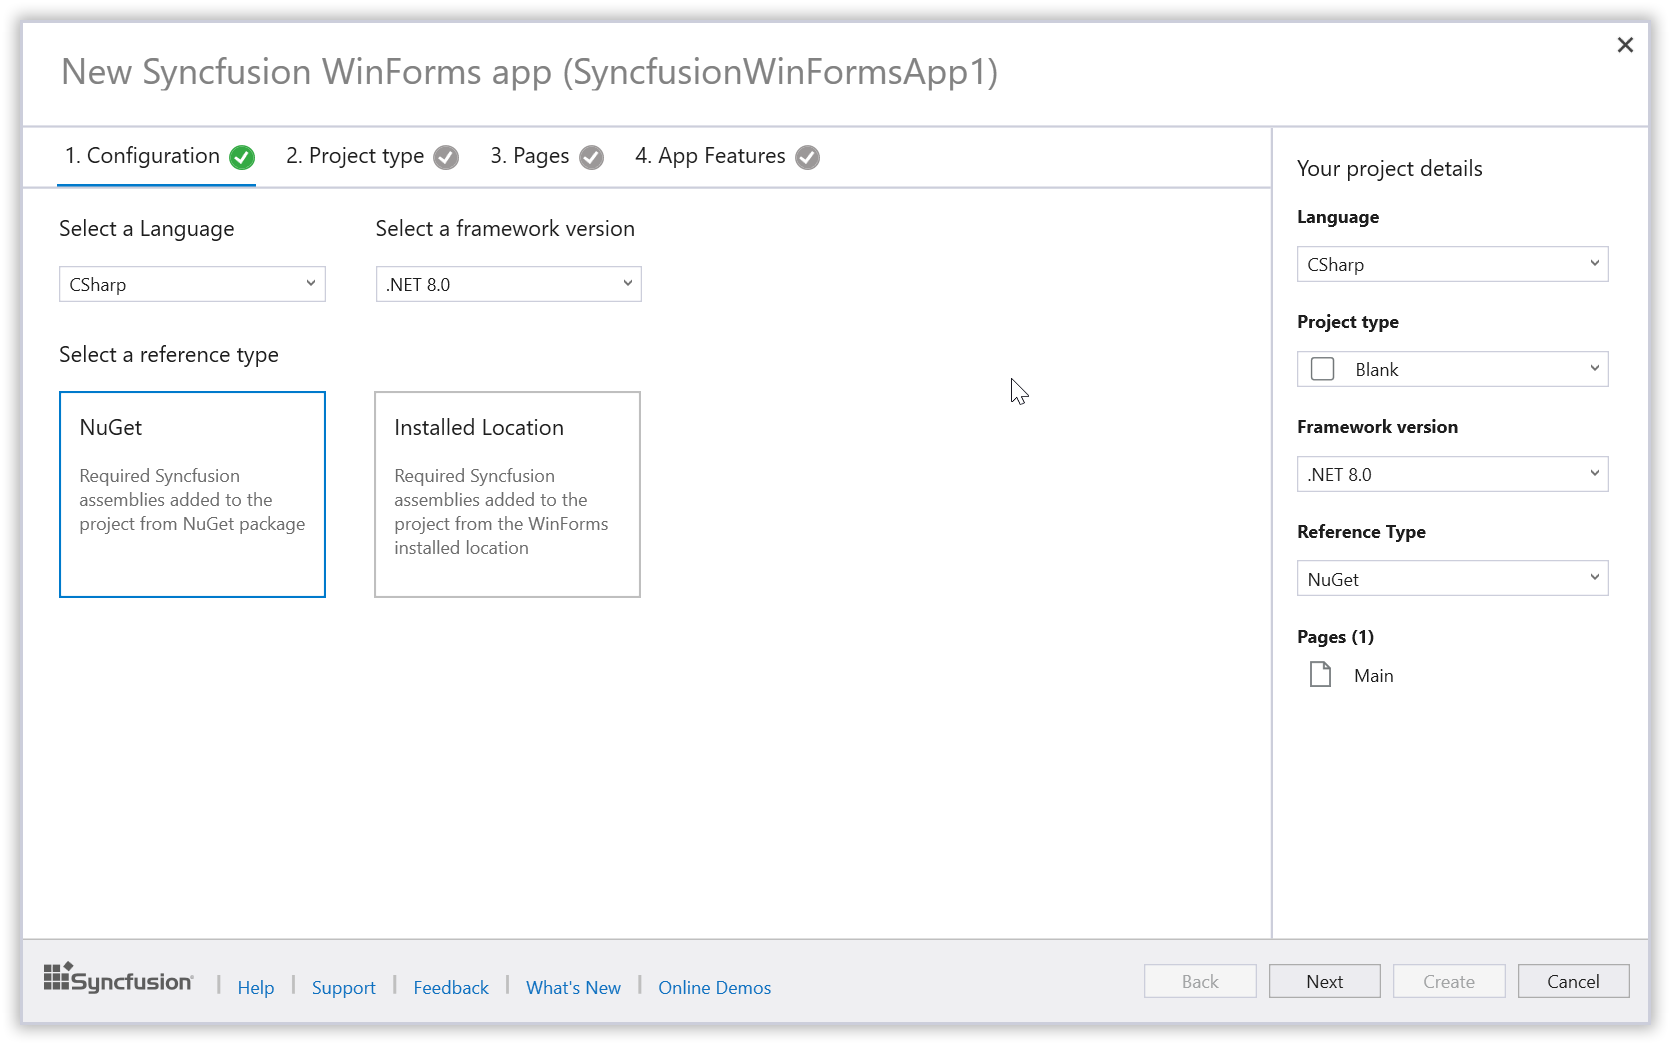
Task: Open the Select a Language CSharp dropdown
Action: [x=192, y=284]
